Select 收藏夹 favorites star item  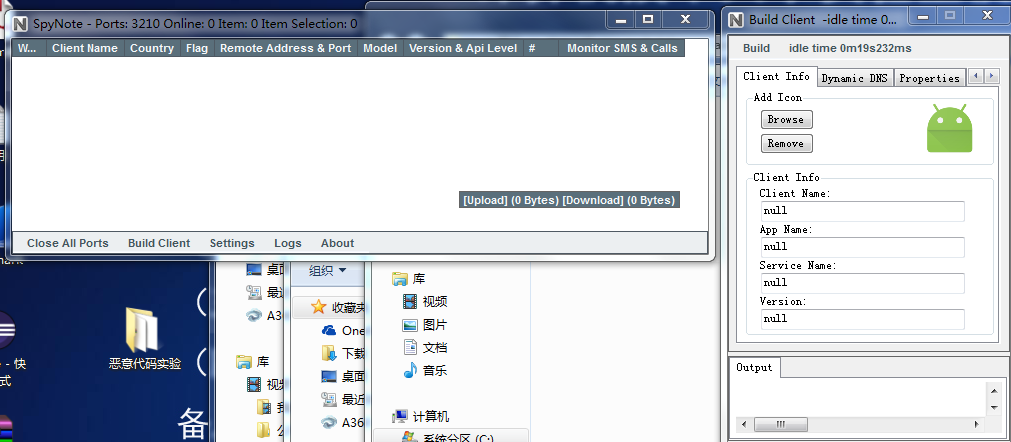pos(338,307)
